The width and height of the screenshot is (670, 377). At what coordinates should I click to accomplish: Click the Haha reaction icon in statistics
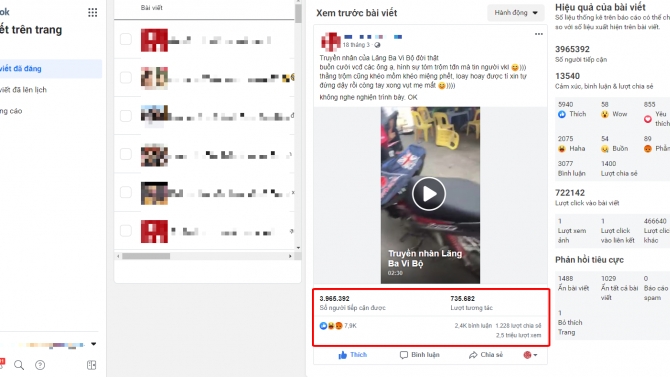pyautogui.click(x=562, y=149)
